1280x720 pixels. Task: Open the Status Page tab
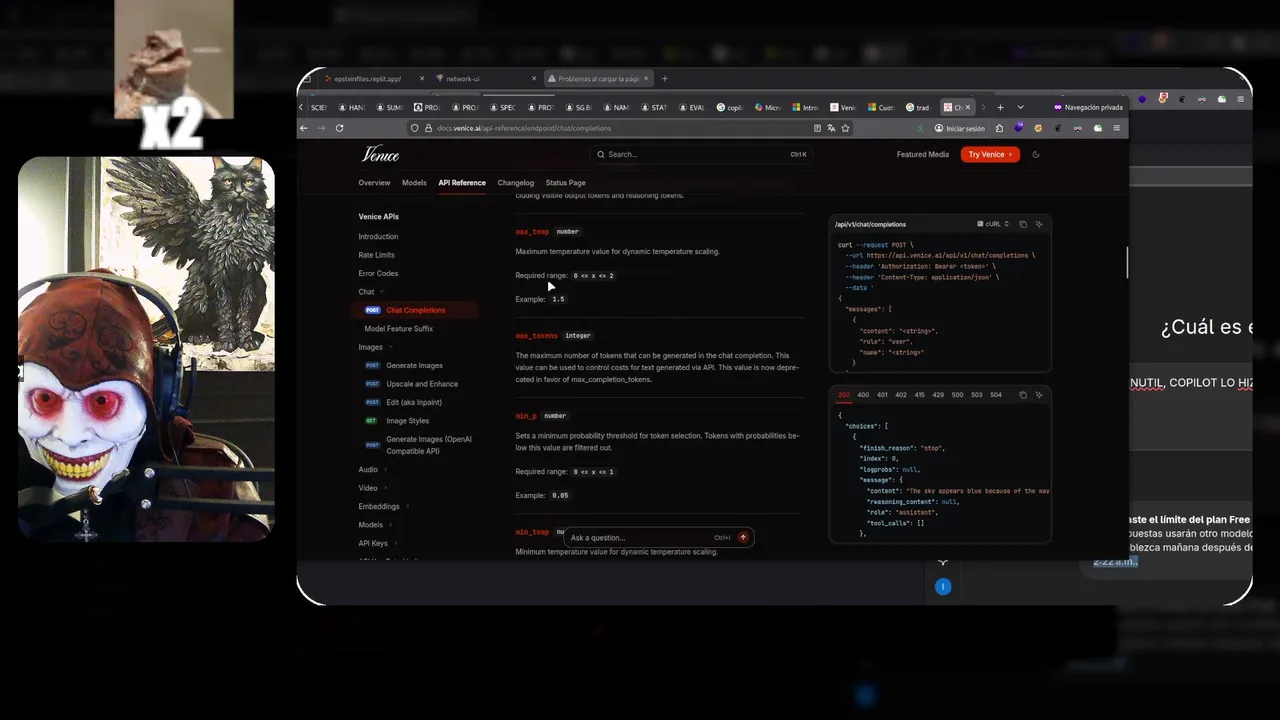coord(565,183)
